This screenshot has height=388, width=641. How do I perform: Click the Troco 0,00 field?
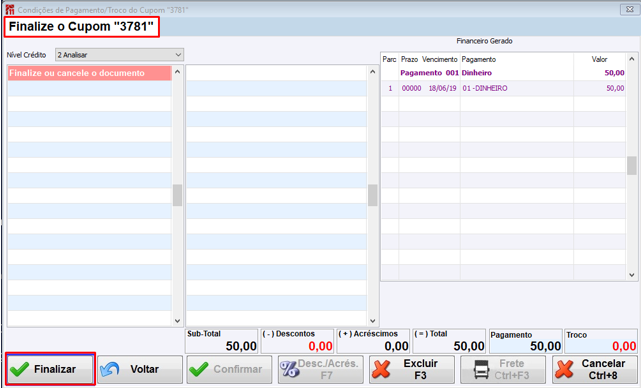pos(601,342)
